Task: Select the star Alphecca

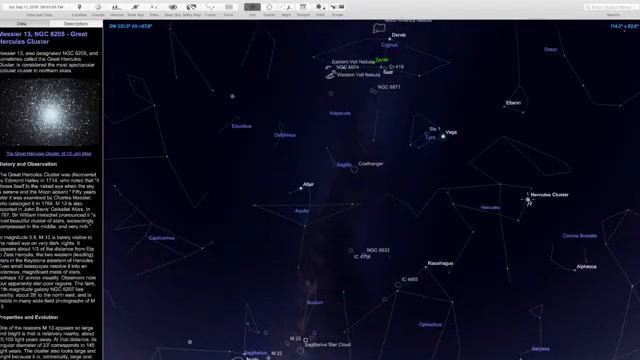Action: (x=576, y=270)
